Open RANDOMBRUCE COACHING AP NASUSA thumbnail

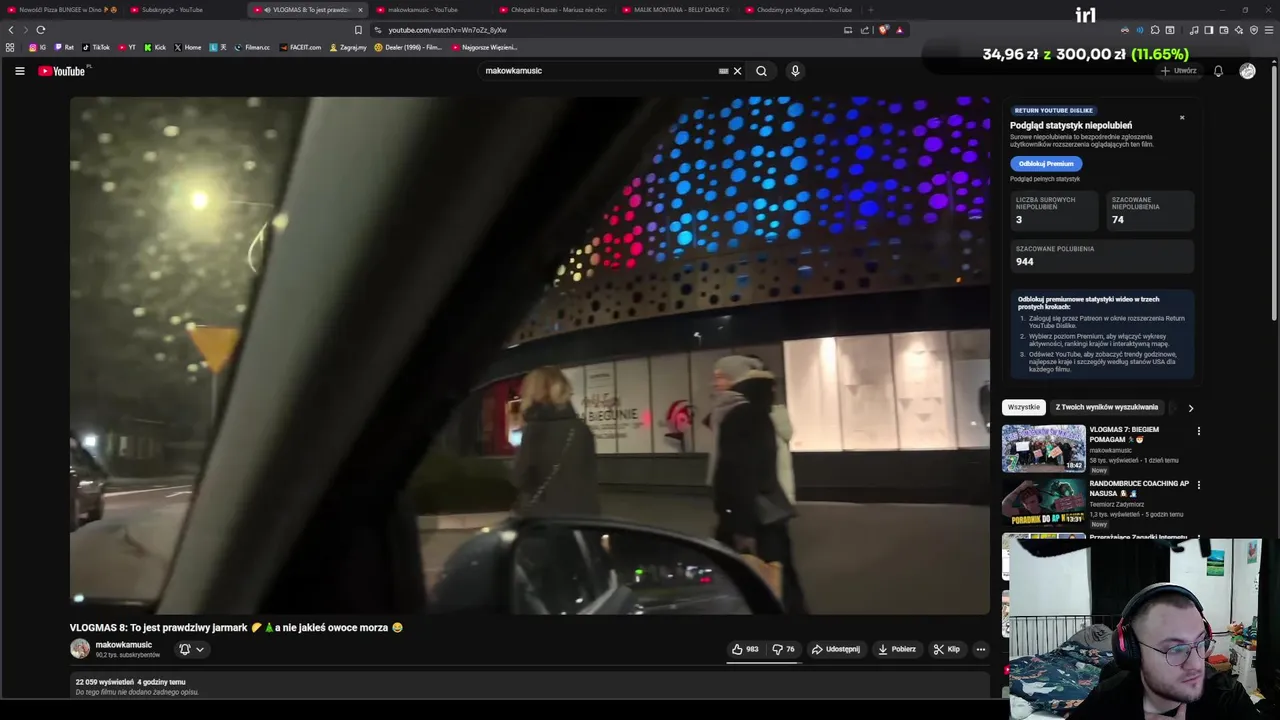[x=1044, y=502]
